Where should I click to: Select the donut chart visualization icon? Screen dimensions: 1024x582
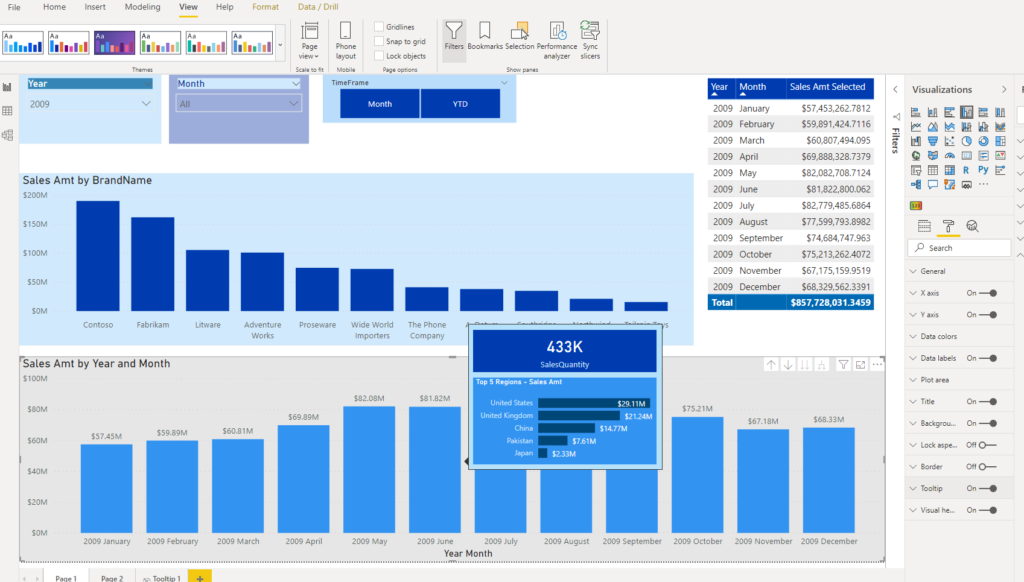coord(984,141)
